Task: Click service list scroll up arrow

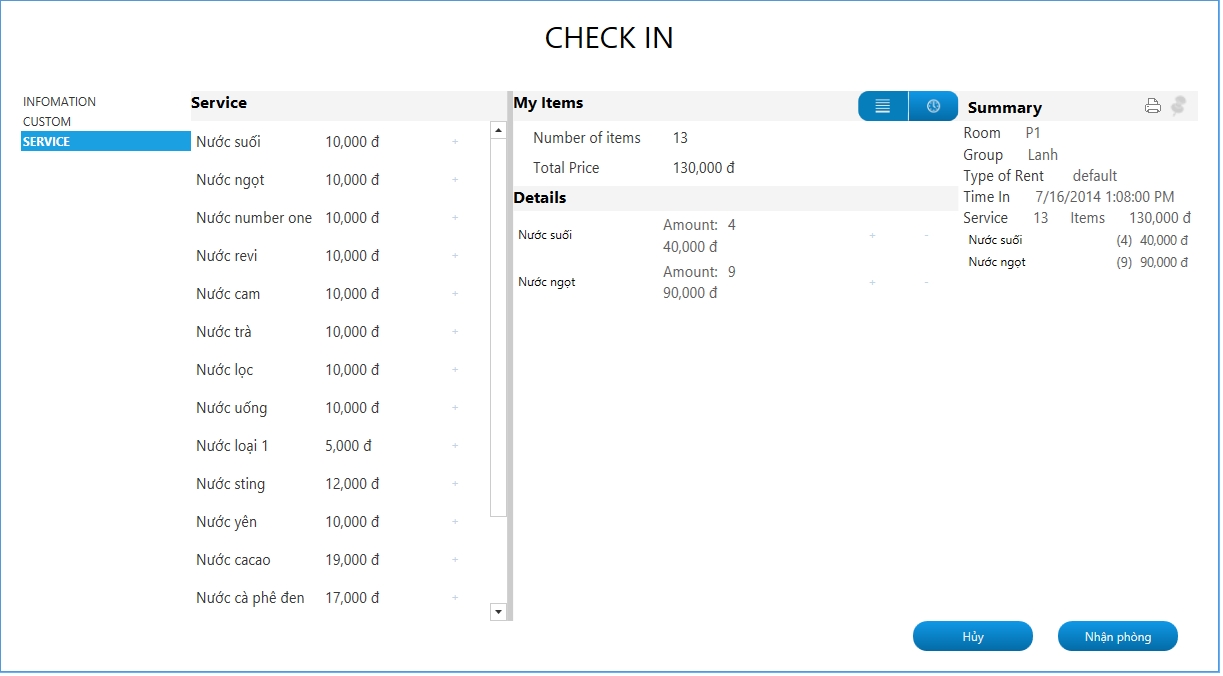Action: click(x=499, y=130)
